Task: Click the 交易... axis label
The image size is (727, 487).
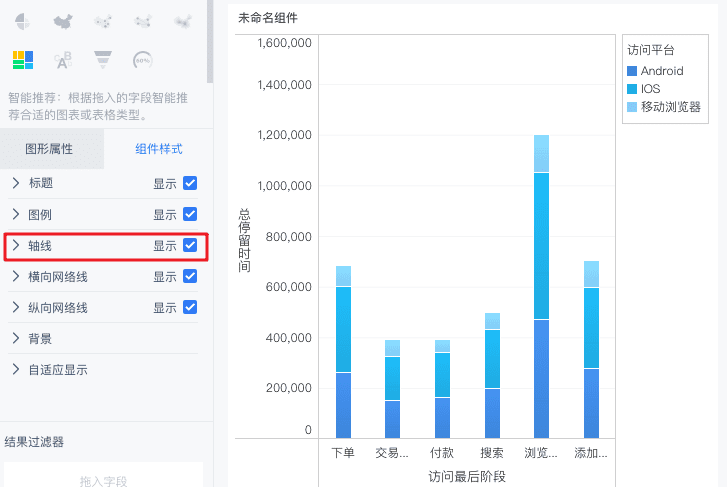Action: [x=392, y=453]
